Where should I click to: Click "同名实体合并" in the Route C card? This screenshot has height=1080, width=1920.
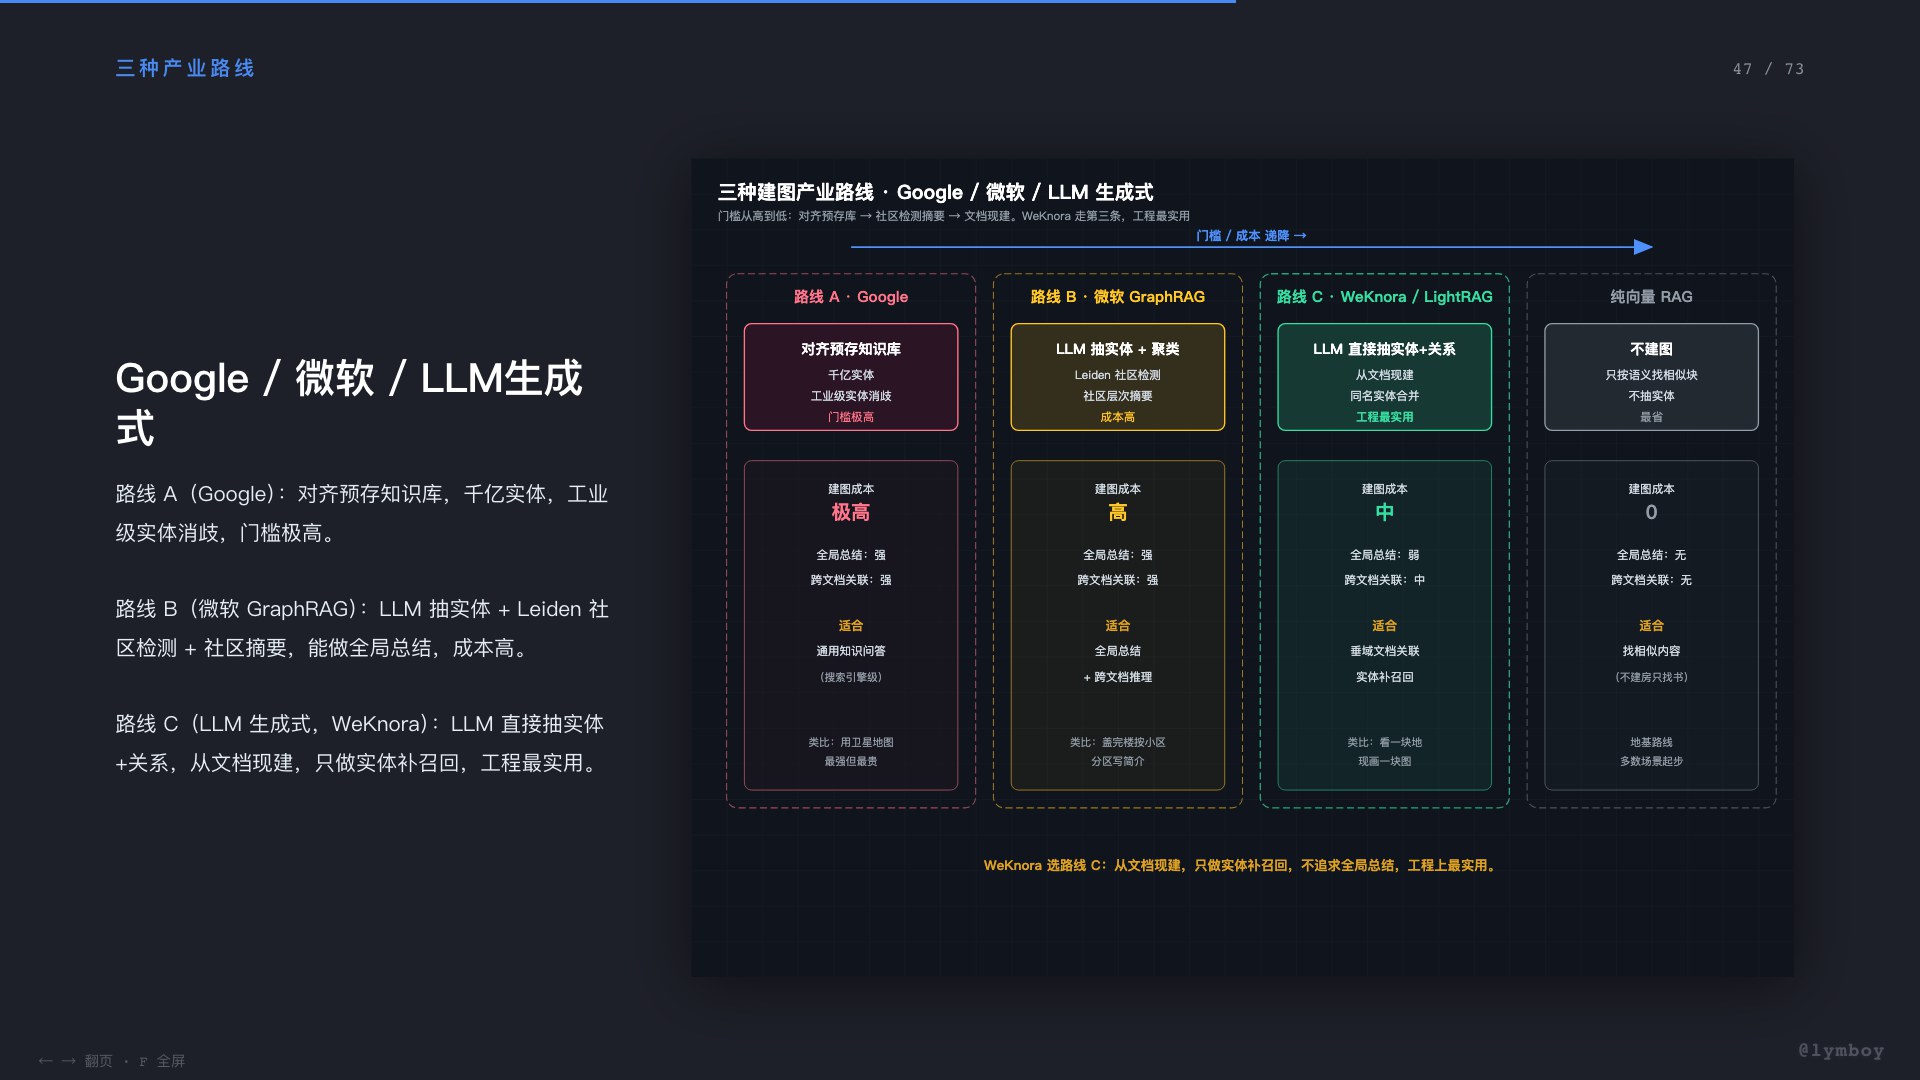tap(1384, 396)
